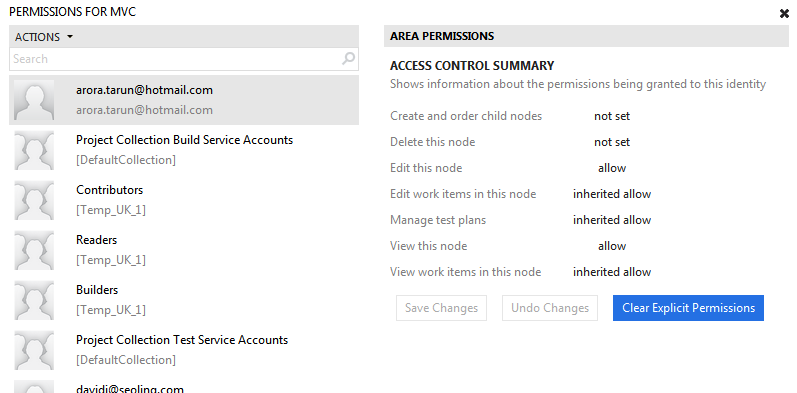
Task: Click the magnifier search icon
Action: (x=348, y=58)
